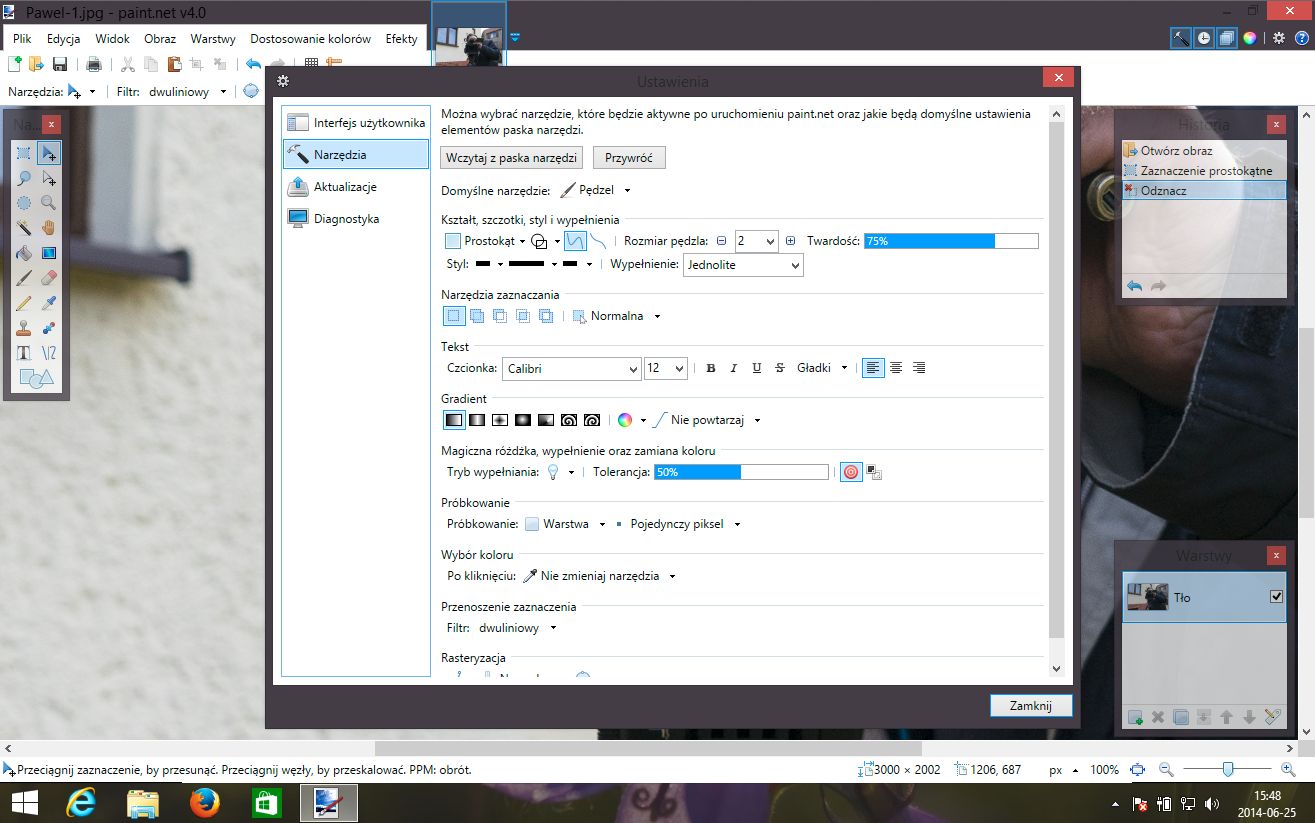The width and height of the screenshot is (1315, 823).
Task: Switch to Aktualizacje settings tab
Action: (x=356, y=187)
